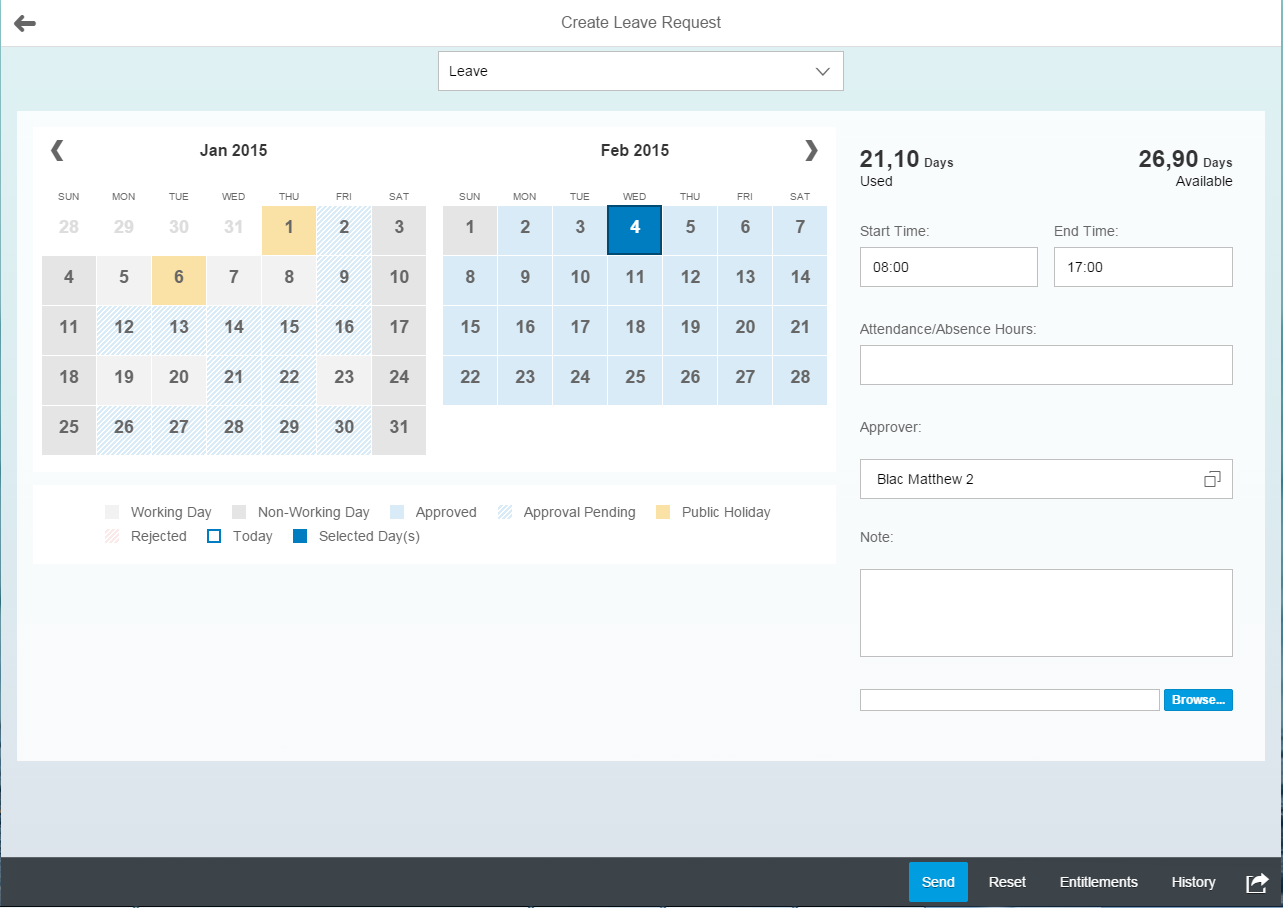
Task: Click the Rejected legend swatch
Action: click(x=112, y=536)
